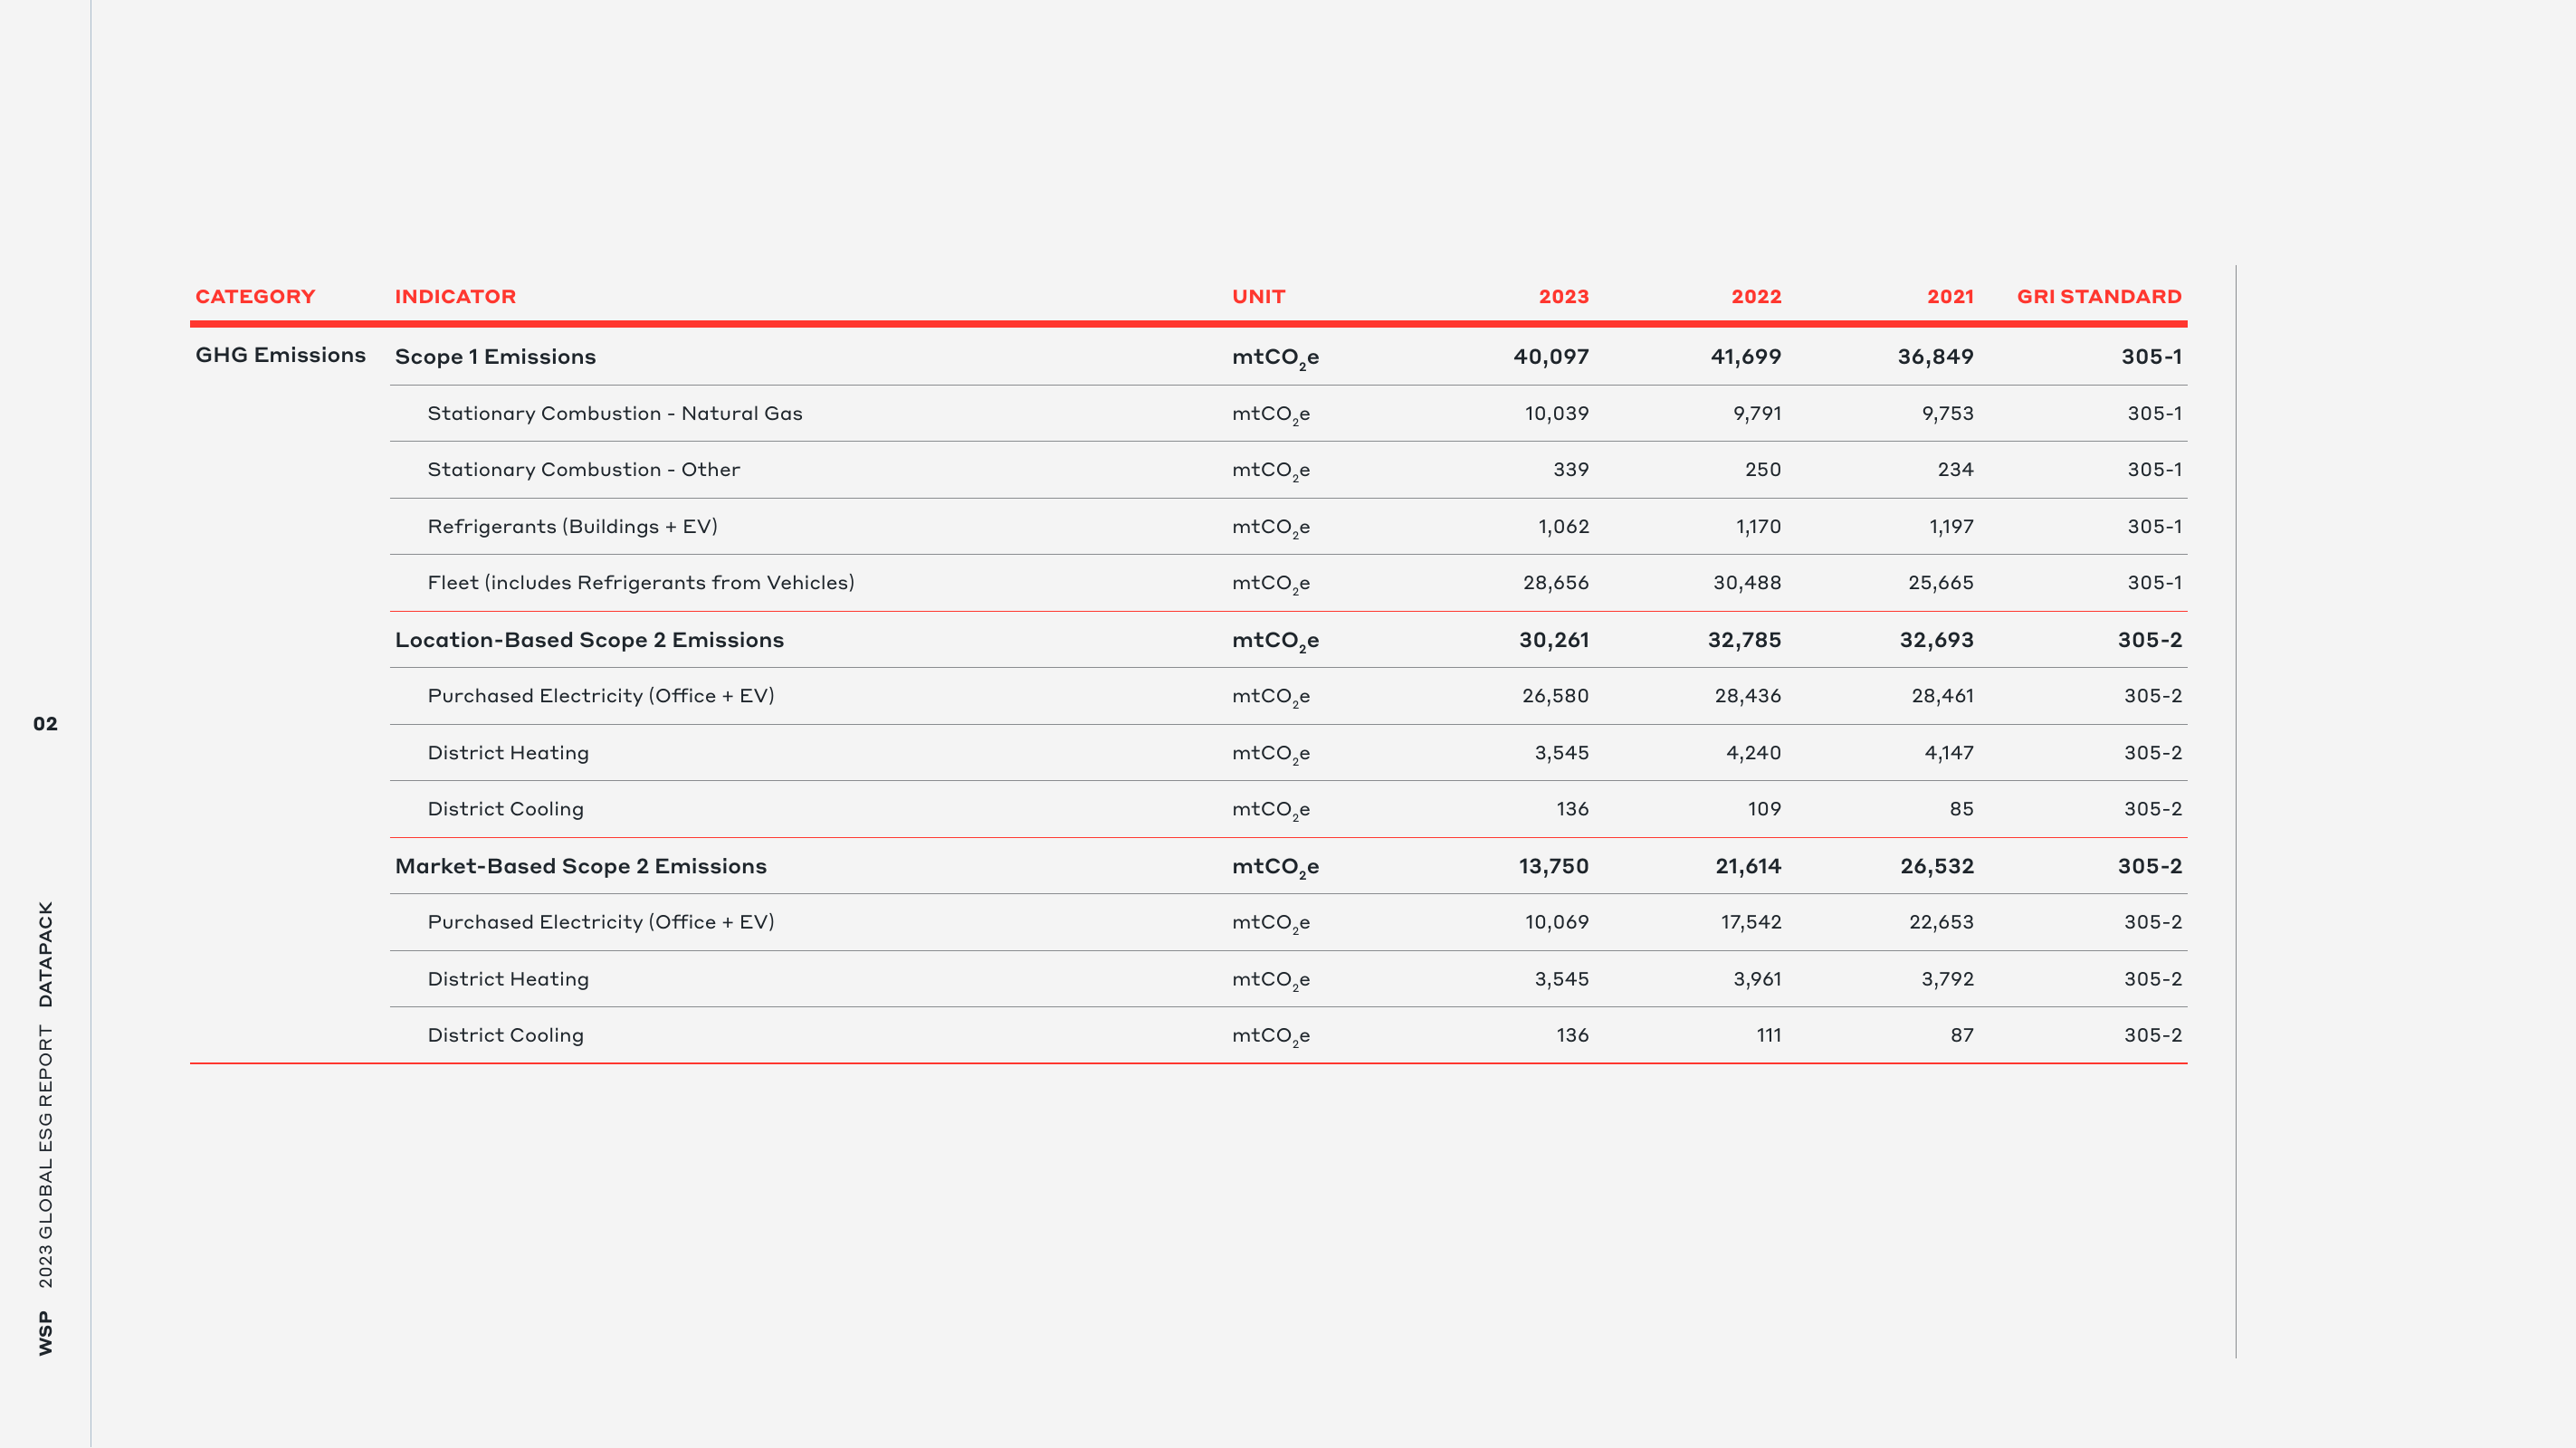Click the CATEGORY column header
2576x1448 pixels.
pyautogui.click(x=255, y=297)
